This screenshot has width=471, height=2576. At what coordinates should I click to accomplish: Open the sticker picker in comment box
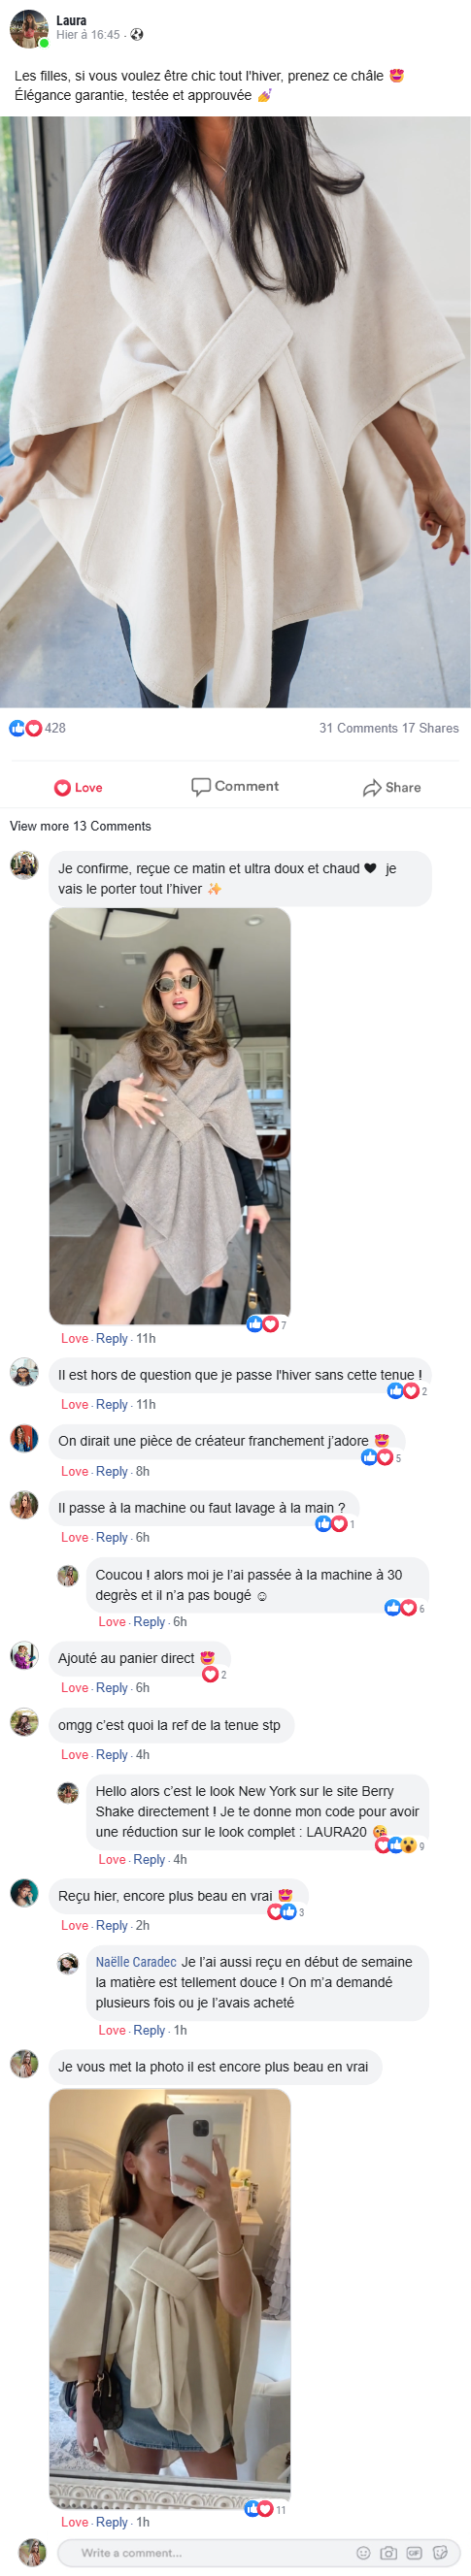440,2552
